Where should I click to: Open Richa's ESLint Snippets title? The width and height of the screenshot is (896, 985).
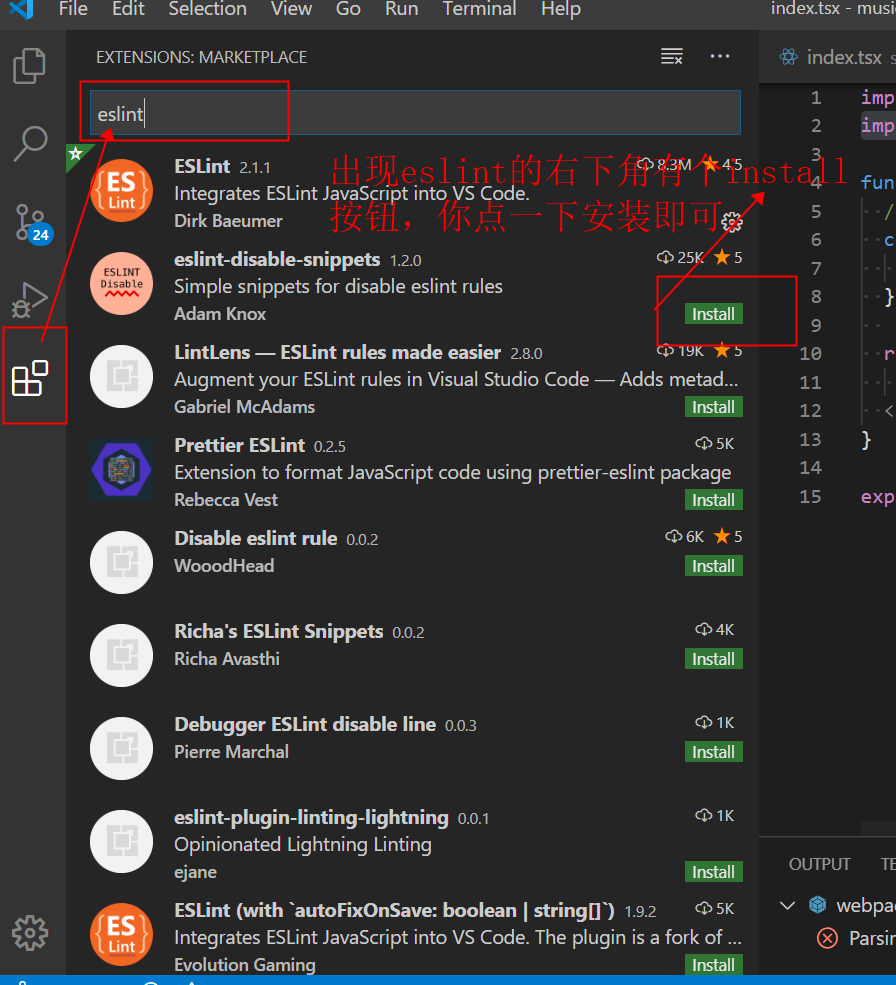pyautogui.click(x=279, y=631)
